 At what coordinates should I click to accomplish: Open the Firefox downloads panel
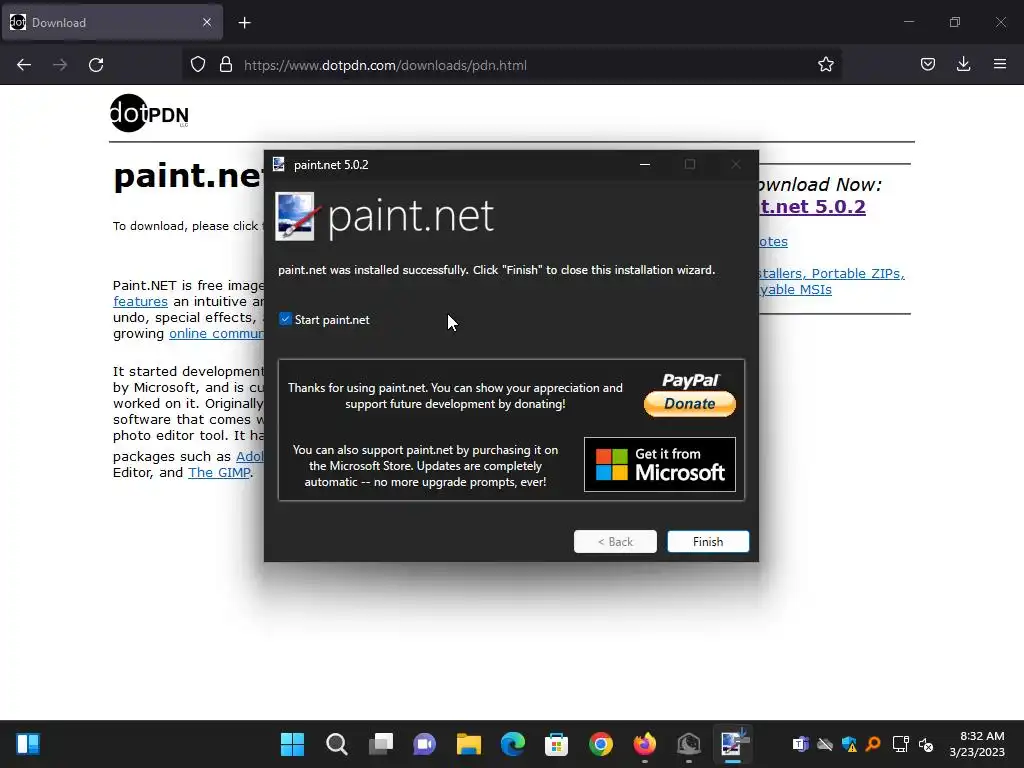click(963, 65)
